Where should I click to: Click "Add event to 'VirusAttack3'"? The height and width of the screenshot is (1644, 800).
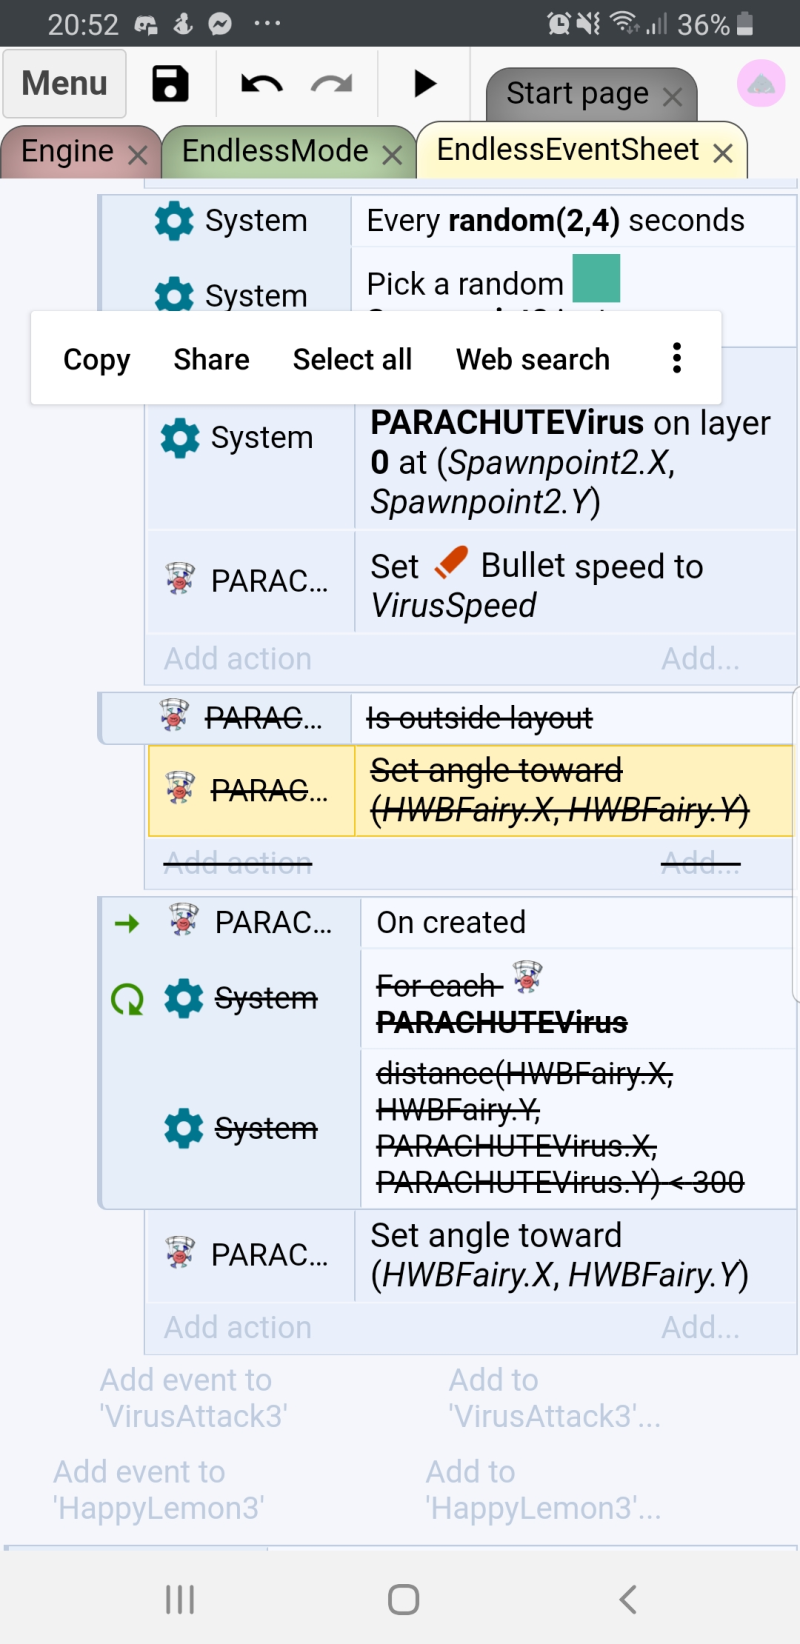194,1398
